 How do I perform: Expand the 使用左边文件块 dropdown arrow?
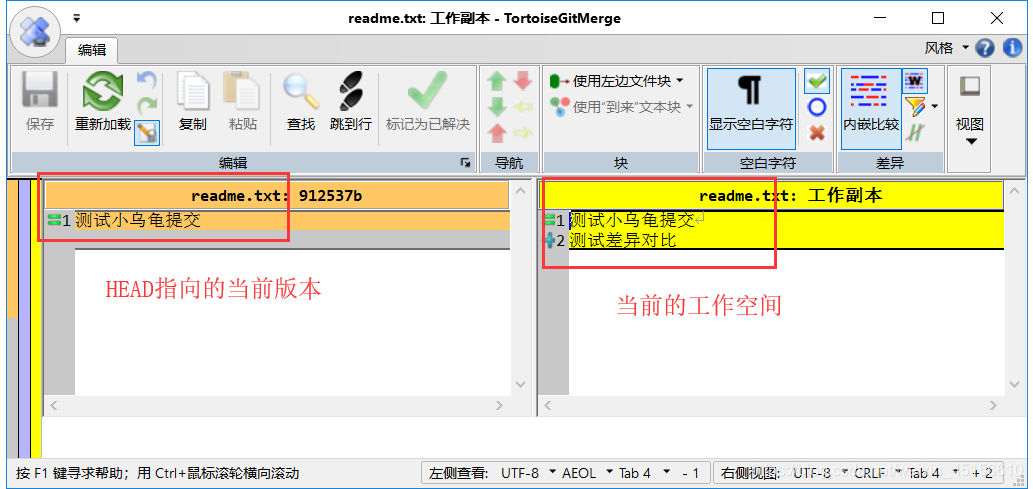click(680, 81)
